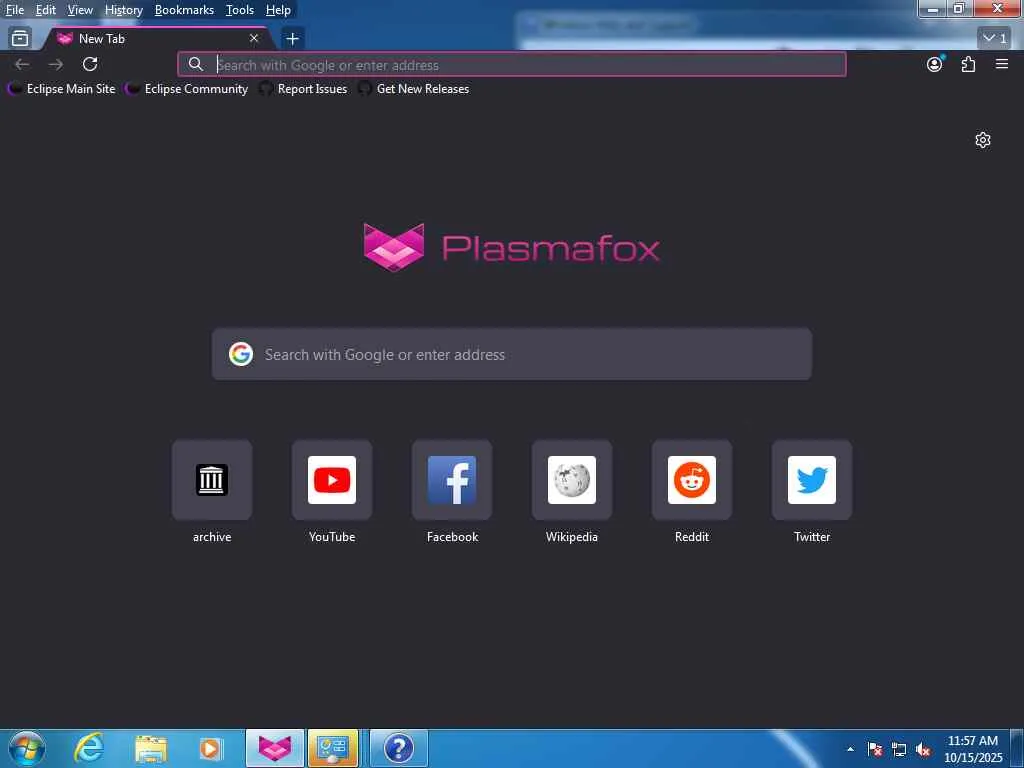
Task: Click the Plasmafox logo
Action: 511,248
